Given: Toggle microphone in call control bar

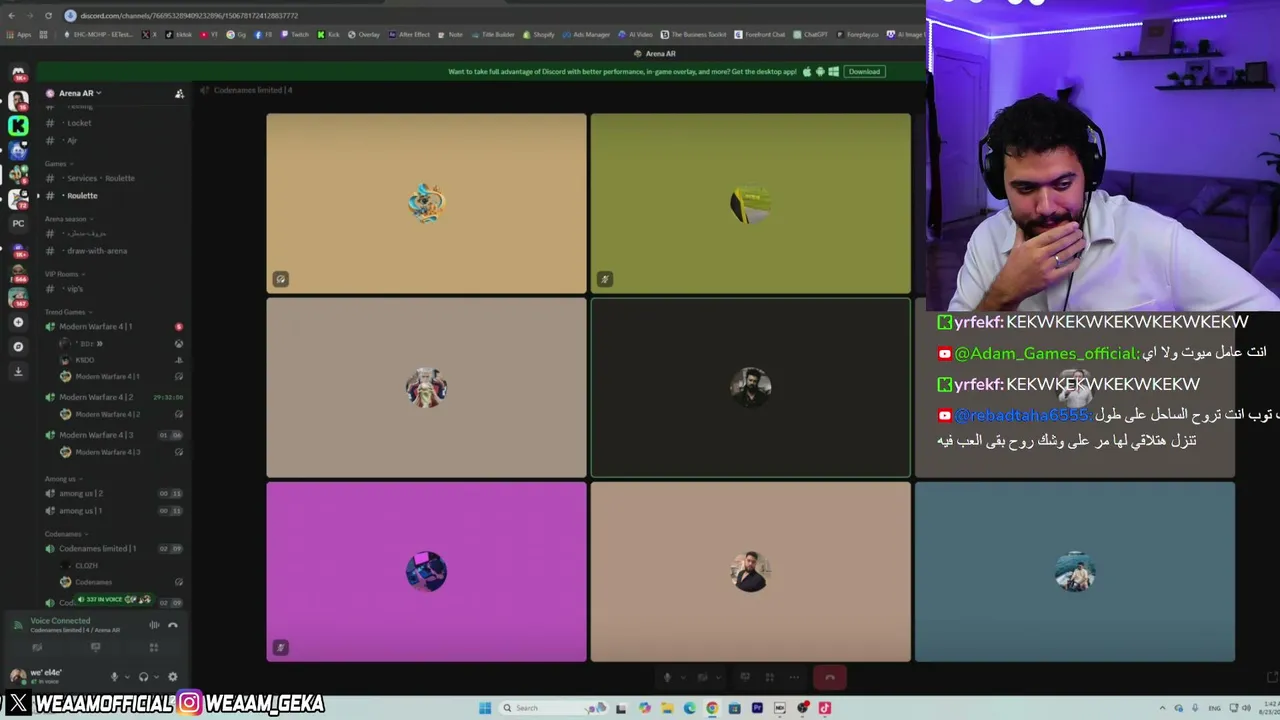Looking at the screenshot, I should (668, 677).
